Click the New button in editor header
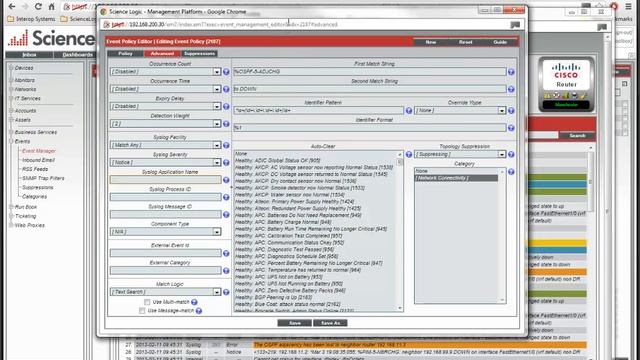 tap(431, 42)
